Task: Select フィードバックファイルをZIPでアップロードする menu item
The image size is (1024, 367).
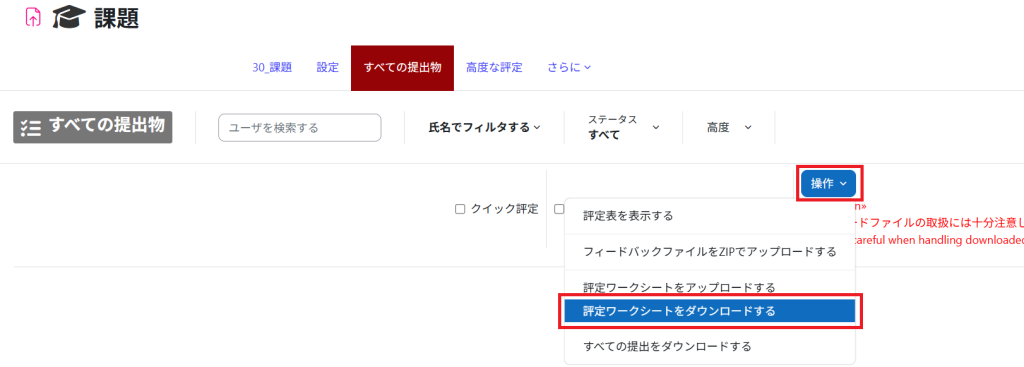Action: pos(710,252)
